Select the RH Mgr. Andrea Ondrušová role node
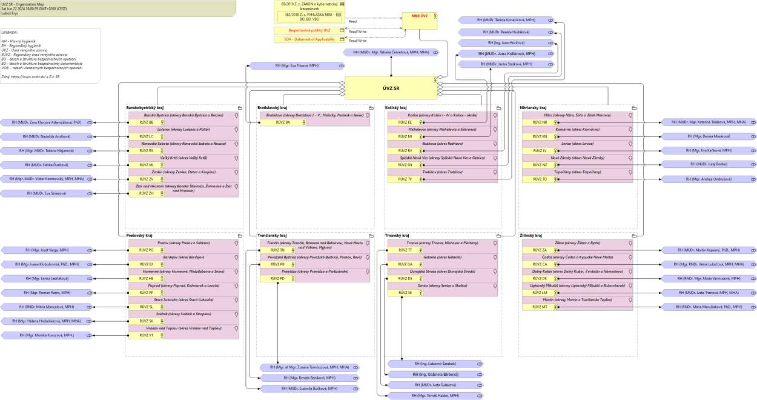The image size is (757, 400). [x=709, y=179]
